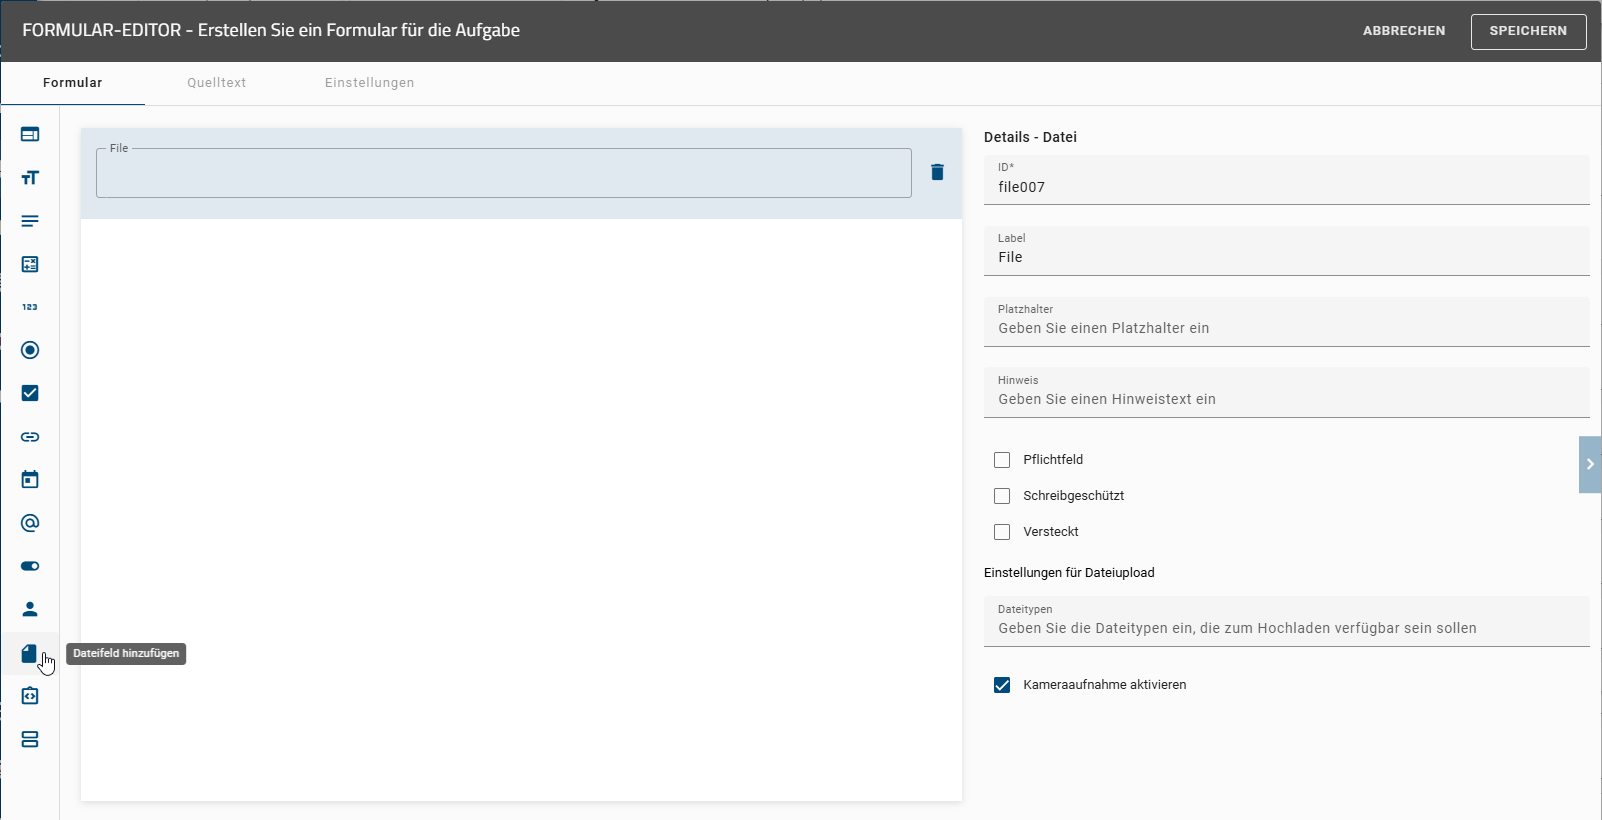The width and height of the screenshot is (1602, 820).
Task: Add a date field using calendar icon
Action: click(x=30, y=480)
